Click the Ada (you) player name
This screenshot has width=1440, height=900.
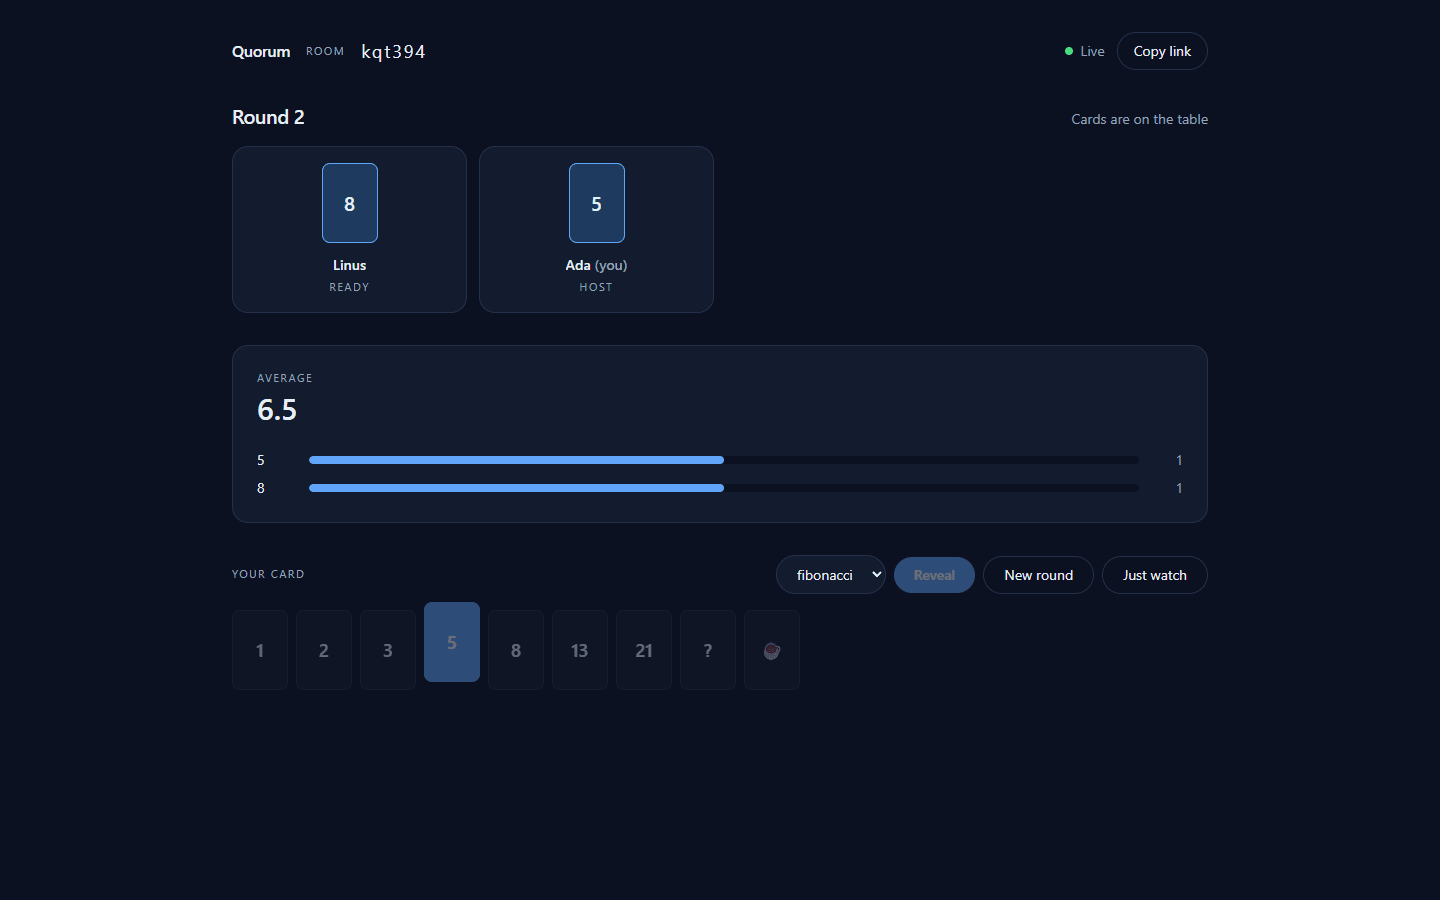point(596,265)
